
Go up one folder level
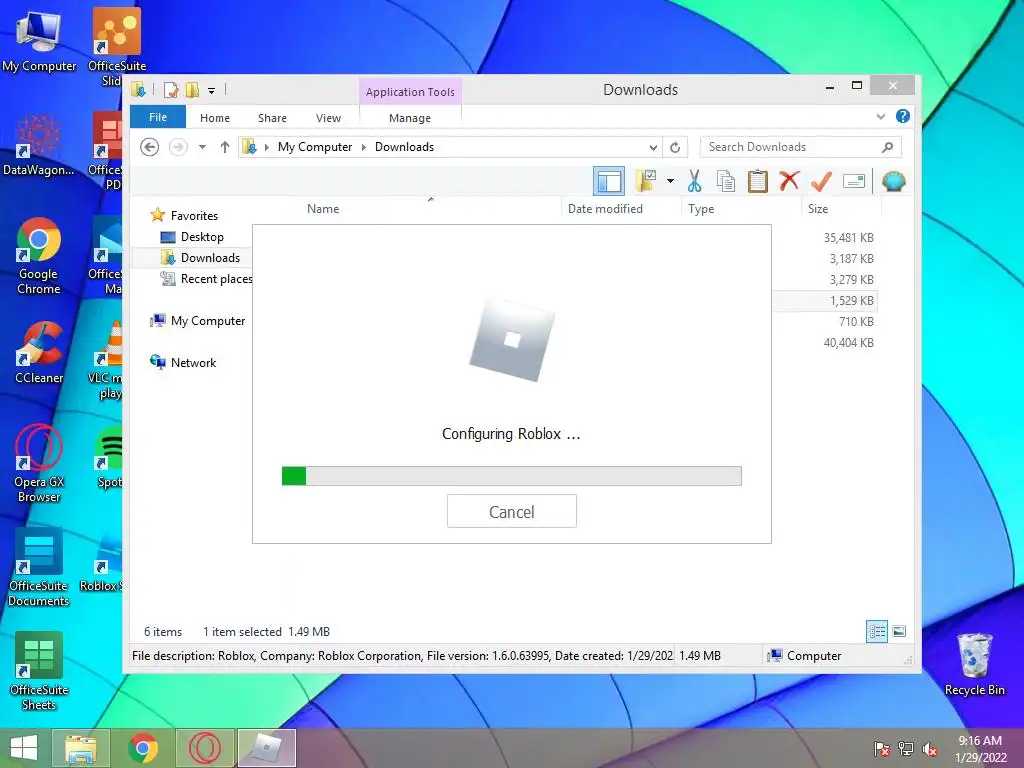225,147
